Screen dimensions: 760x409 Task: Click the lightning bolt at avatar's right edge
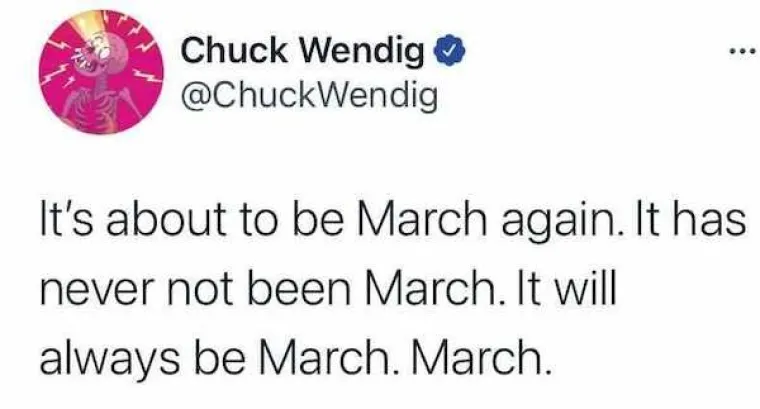146,76
